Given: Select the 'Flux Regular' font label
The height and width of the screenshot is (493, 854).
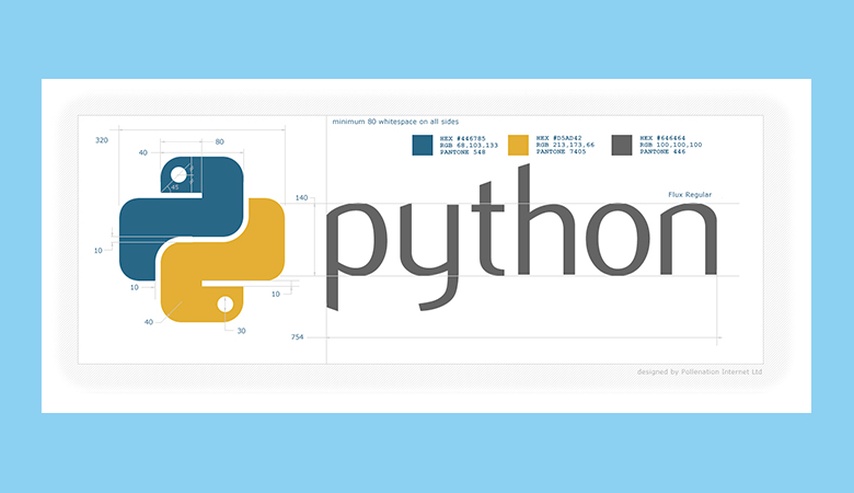Looking at the screenshot, I should (690, 194).
